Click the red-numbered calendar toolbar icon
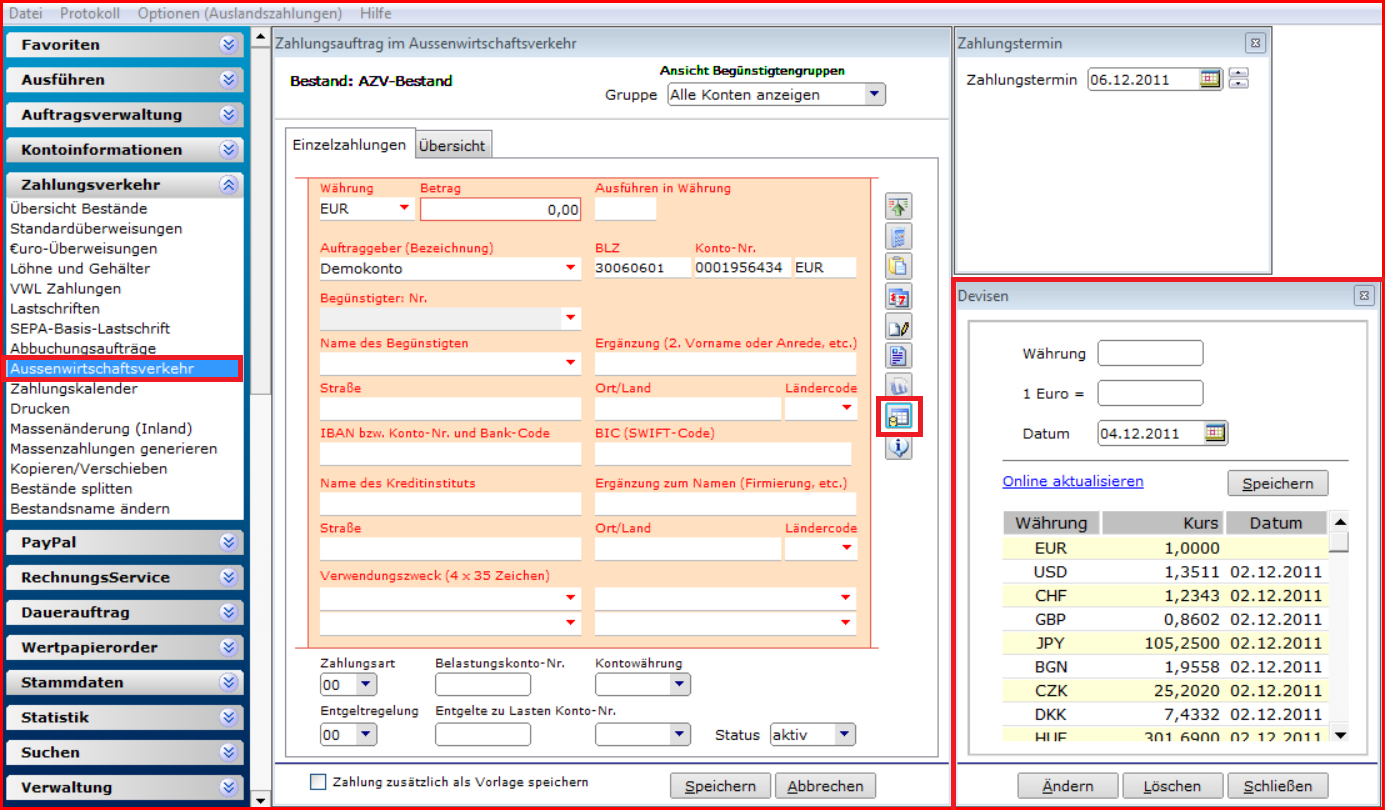This screenshot has height=810, width=1385. 898,296
